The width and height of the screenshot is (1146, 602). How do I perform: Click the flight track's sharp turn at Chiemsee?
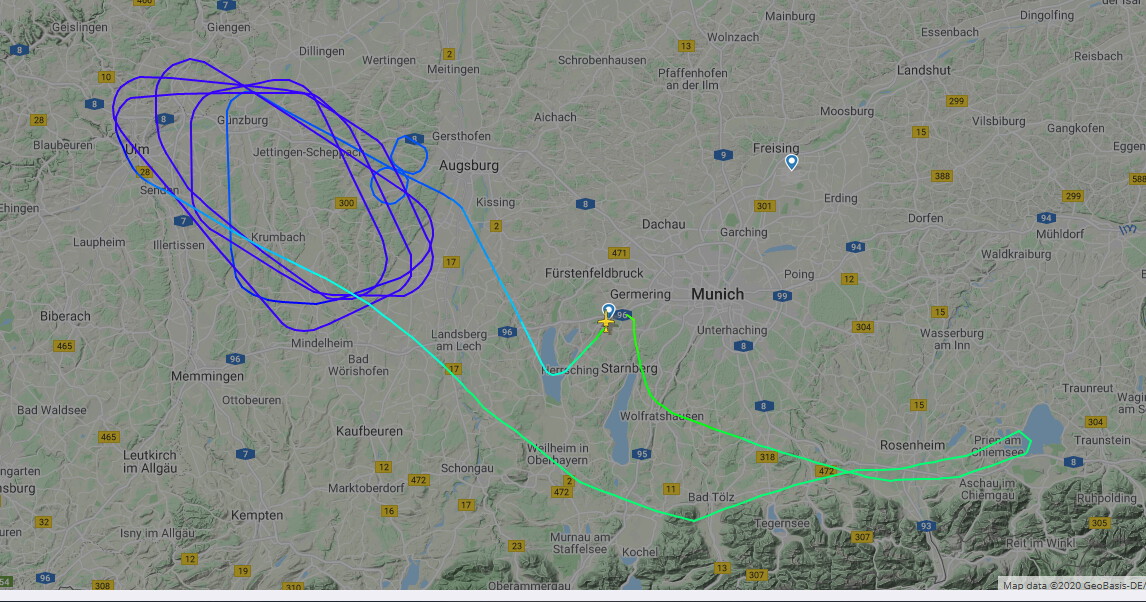click(1028, 441)
